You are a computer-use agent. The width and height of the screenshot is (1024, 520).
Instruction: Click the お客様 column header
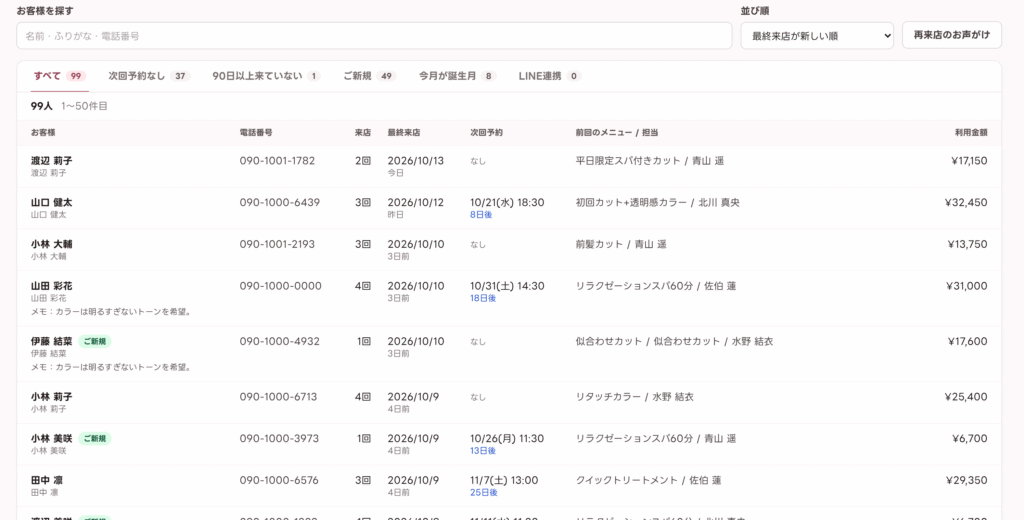pos(43,133)
